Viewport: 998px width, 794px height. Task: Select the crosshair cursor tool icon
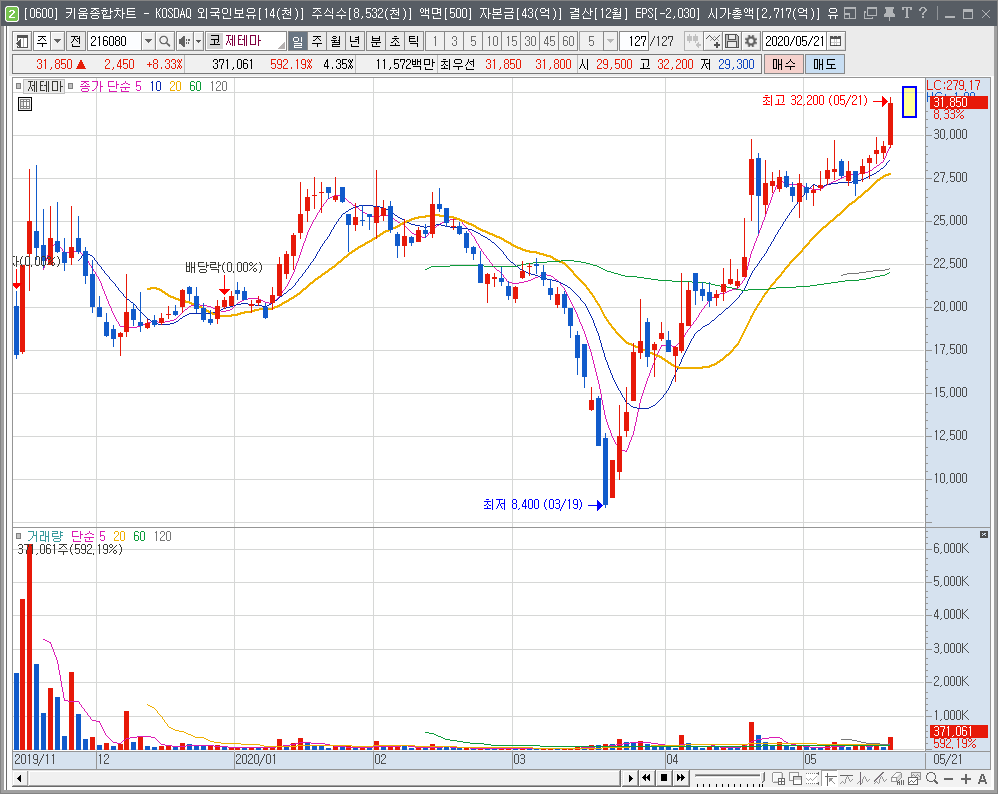coord(830,778)
